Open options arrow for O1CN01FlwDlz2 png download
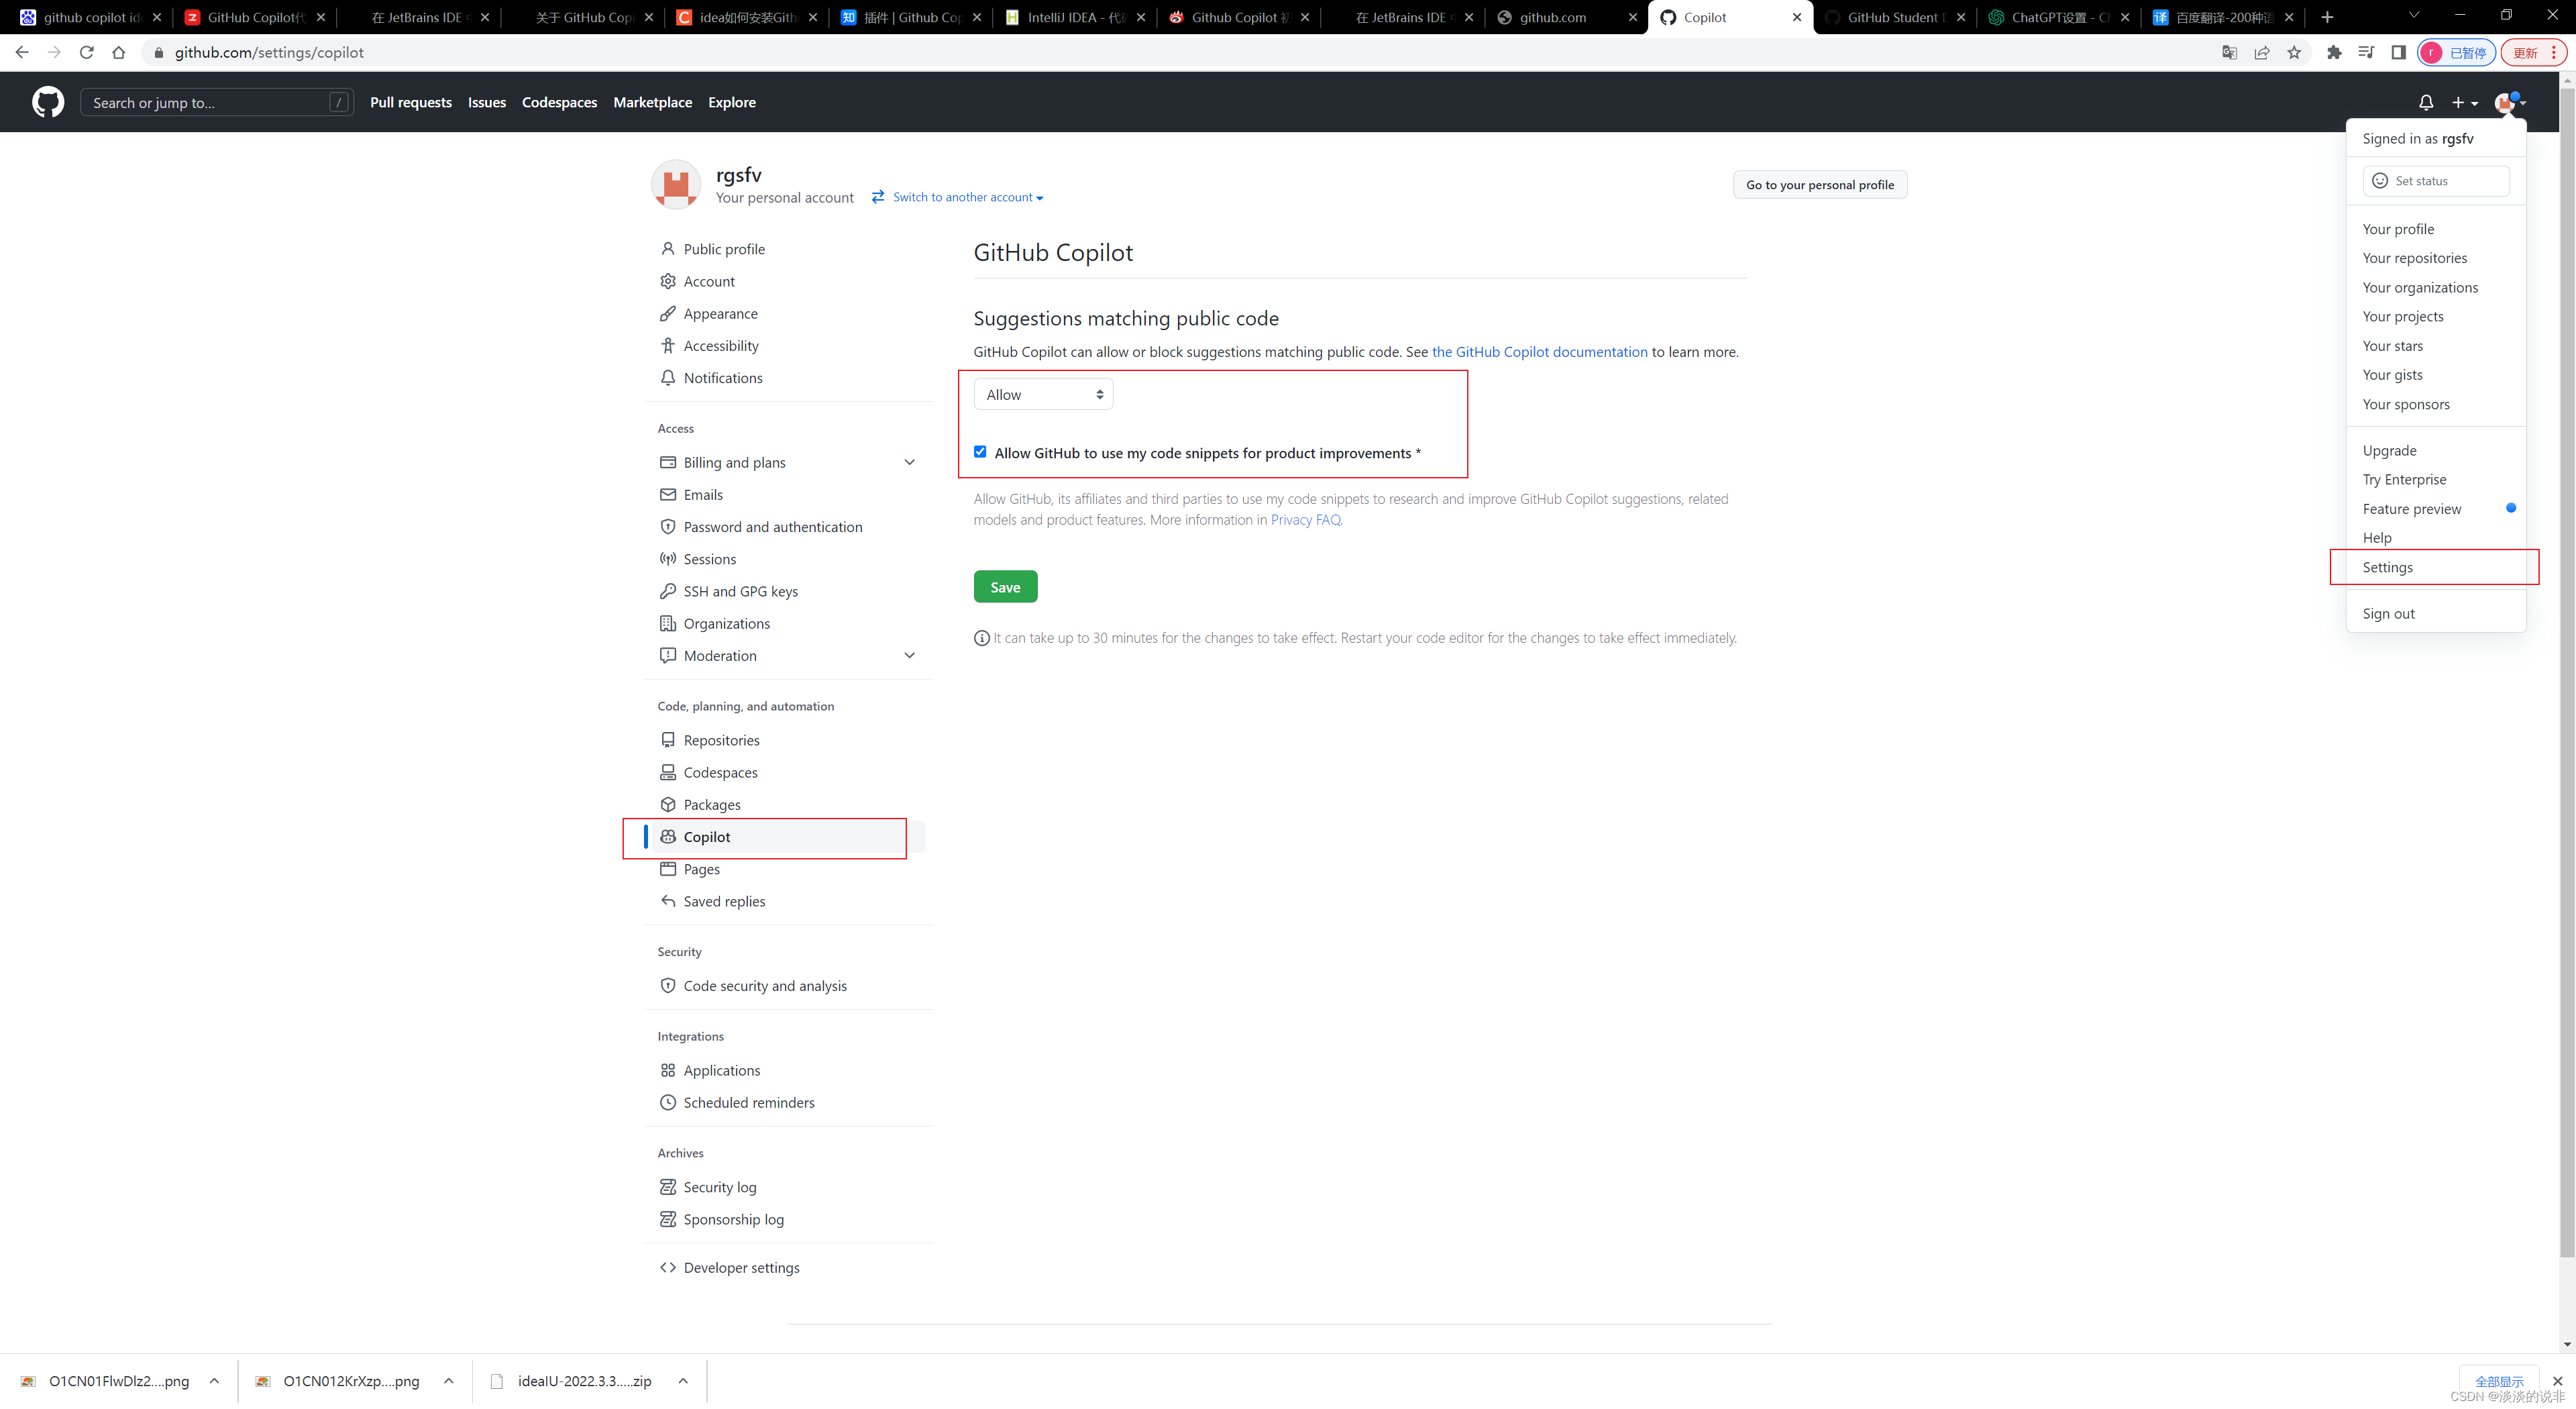Viewport: 2576px width, 1409px height. tap(214, 1381)
